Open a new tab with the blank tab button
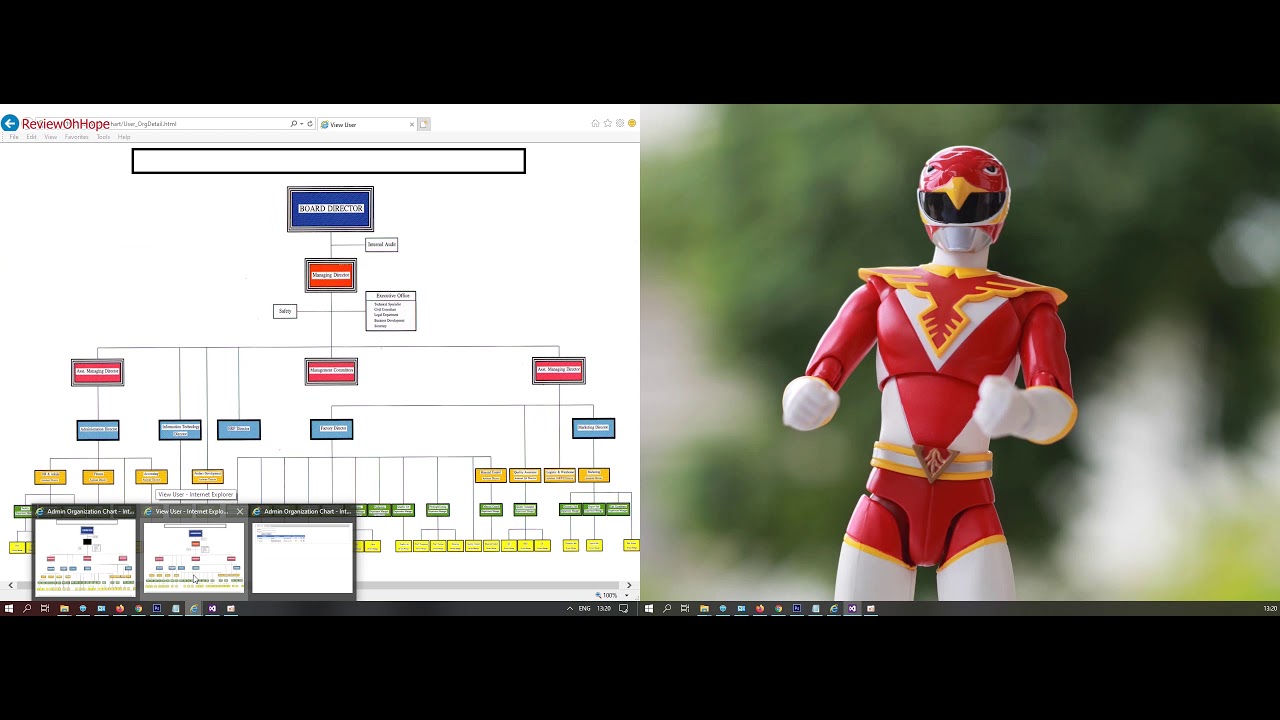Image resolution: width=1280 pixels, height=720 pixels. click(x=424, y=124)
